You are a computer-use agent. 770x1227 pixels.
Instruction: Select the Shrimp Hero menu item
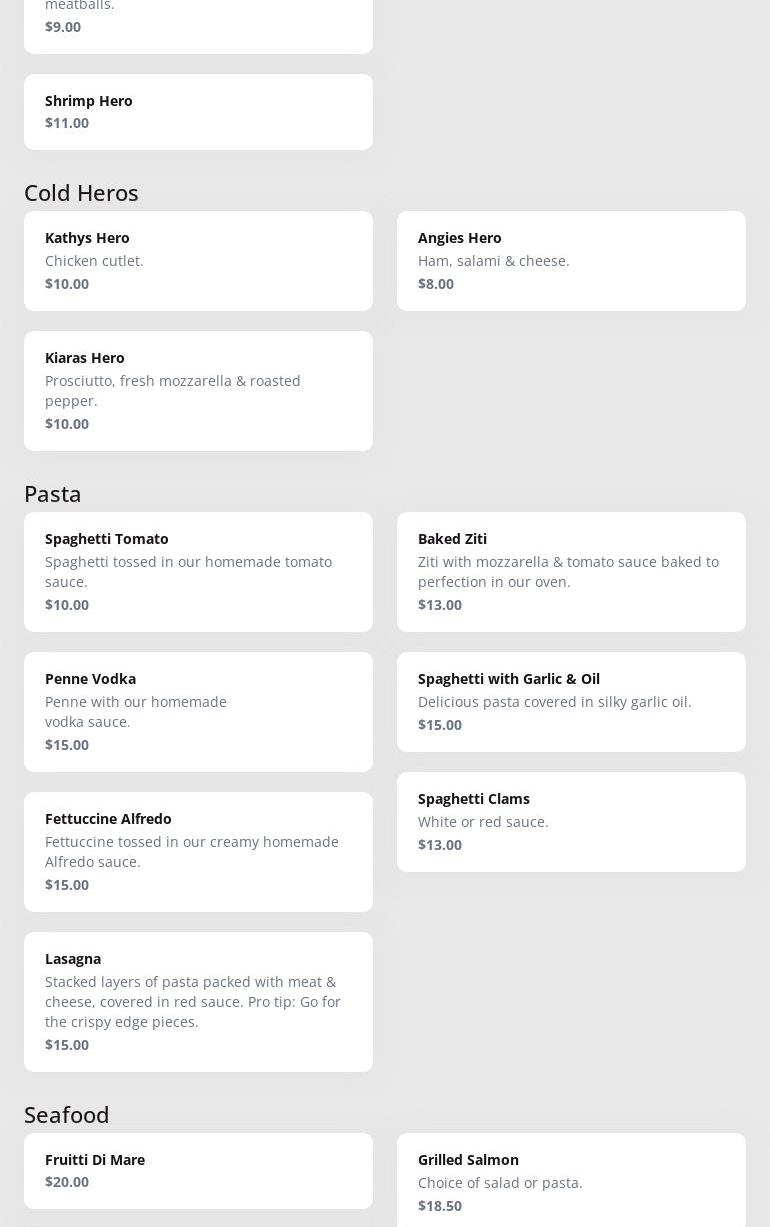coord(198,112)
